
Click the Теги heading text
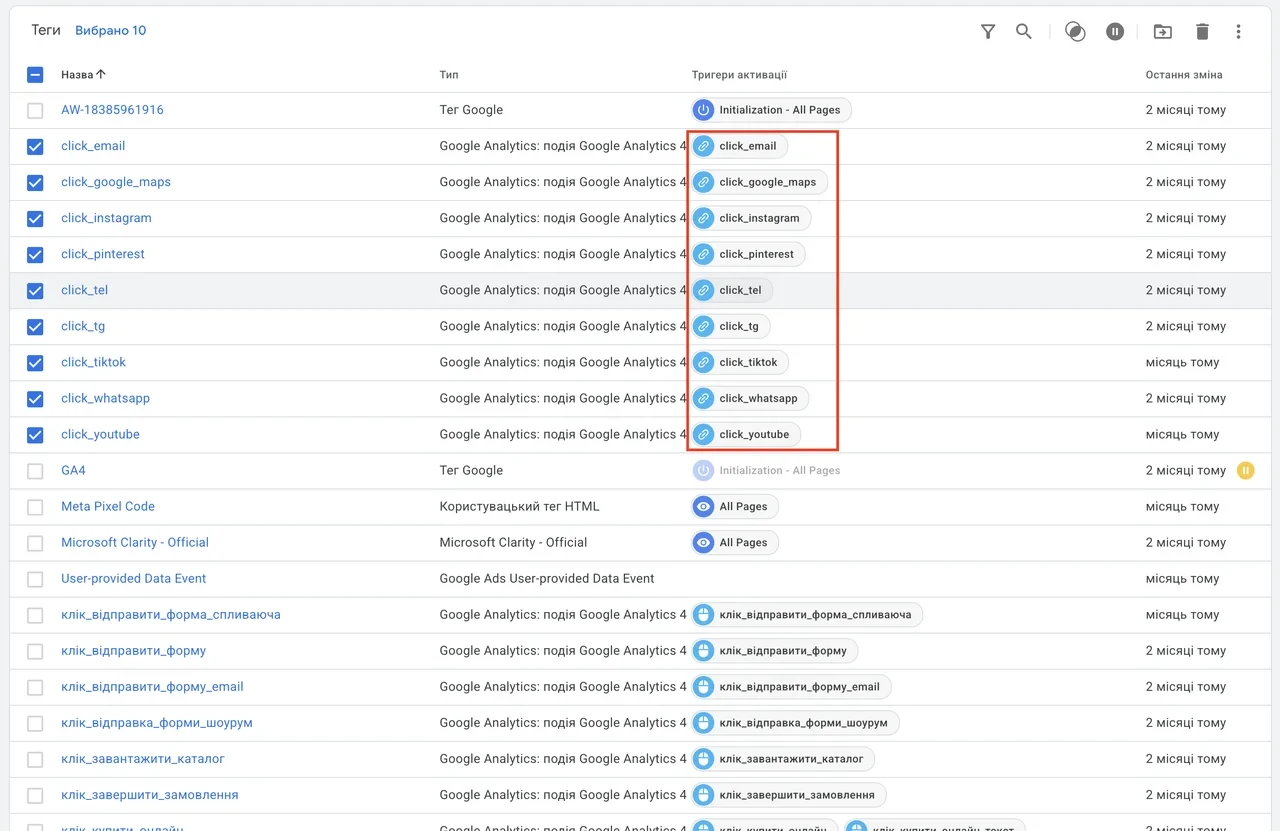click(x=46, y=30)
